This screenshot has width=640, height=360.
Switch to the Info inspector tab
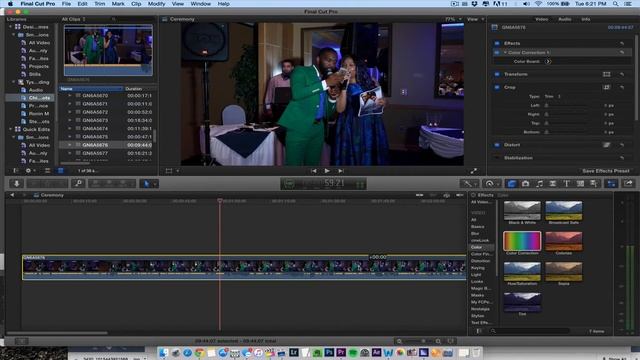pos(586,19)
